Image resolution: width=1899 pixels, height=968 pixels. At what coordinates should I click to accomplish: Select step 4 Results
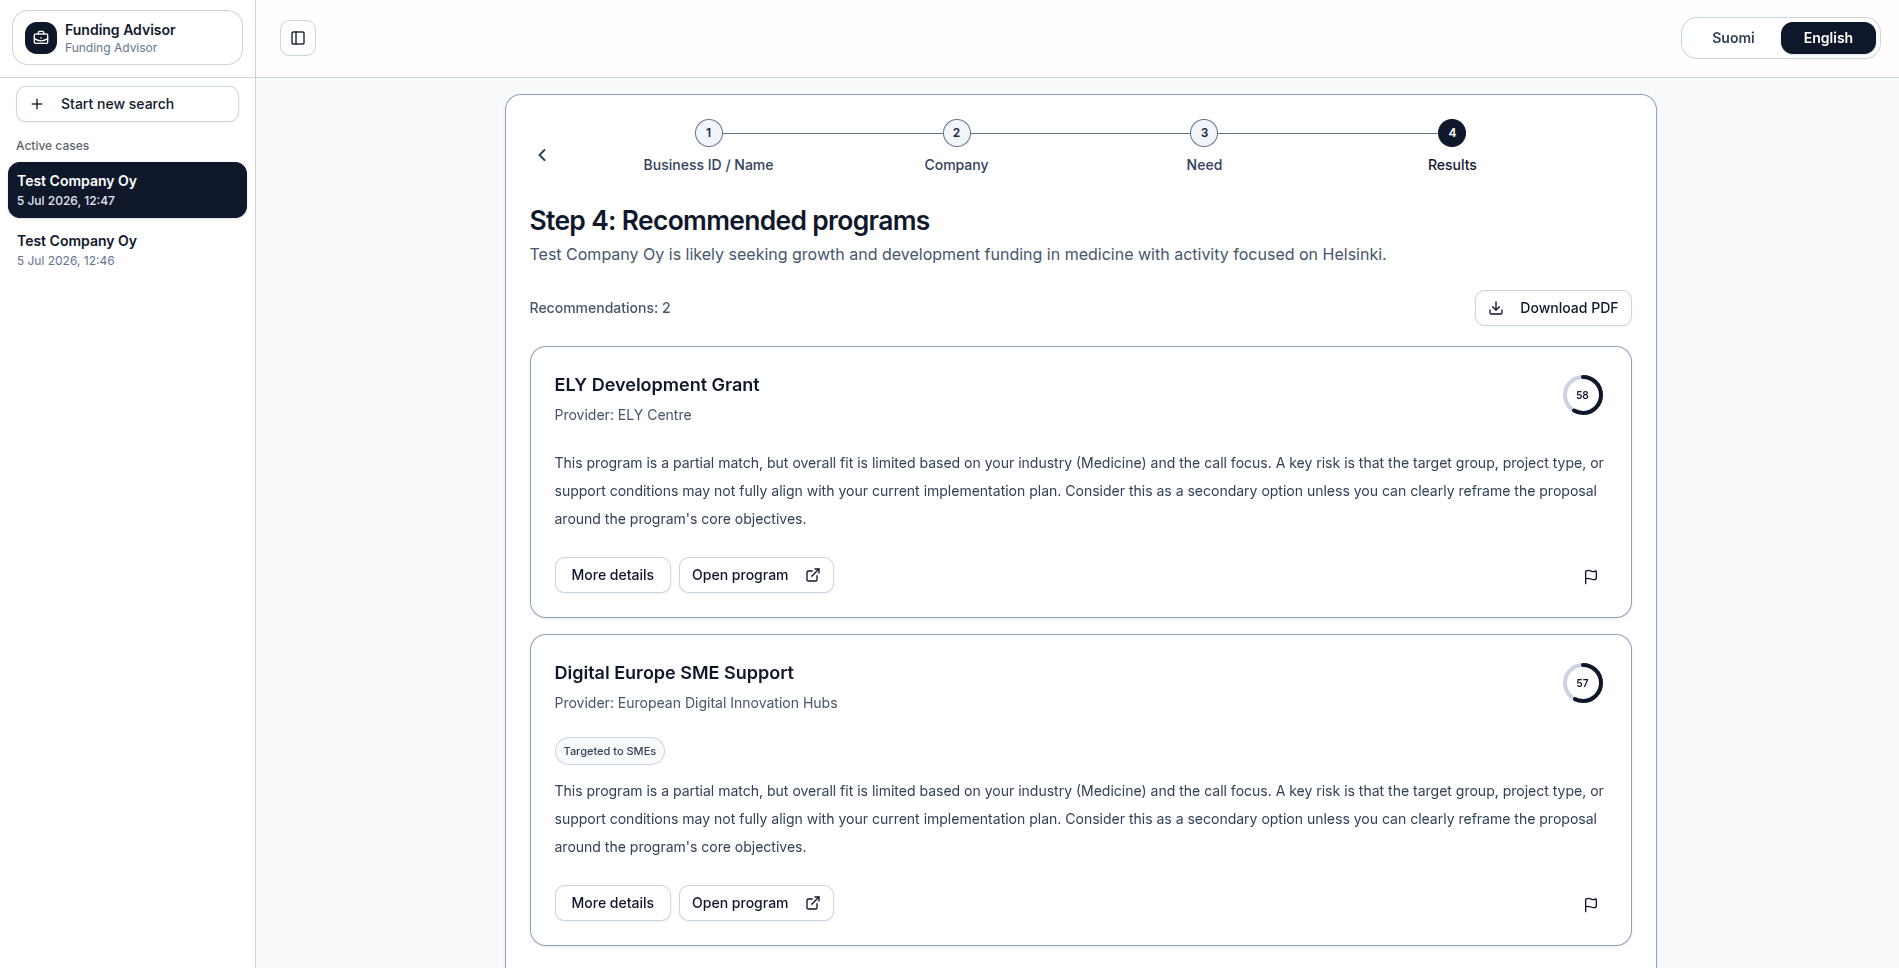tap(1452, 146)
